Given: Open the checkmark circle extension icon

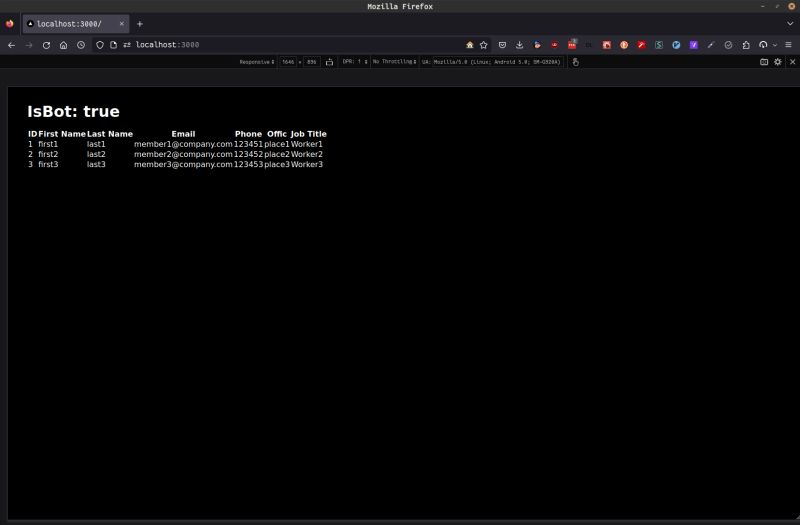Looking at the screenshot, I should point(728,45).
